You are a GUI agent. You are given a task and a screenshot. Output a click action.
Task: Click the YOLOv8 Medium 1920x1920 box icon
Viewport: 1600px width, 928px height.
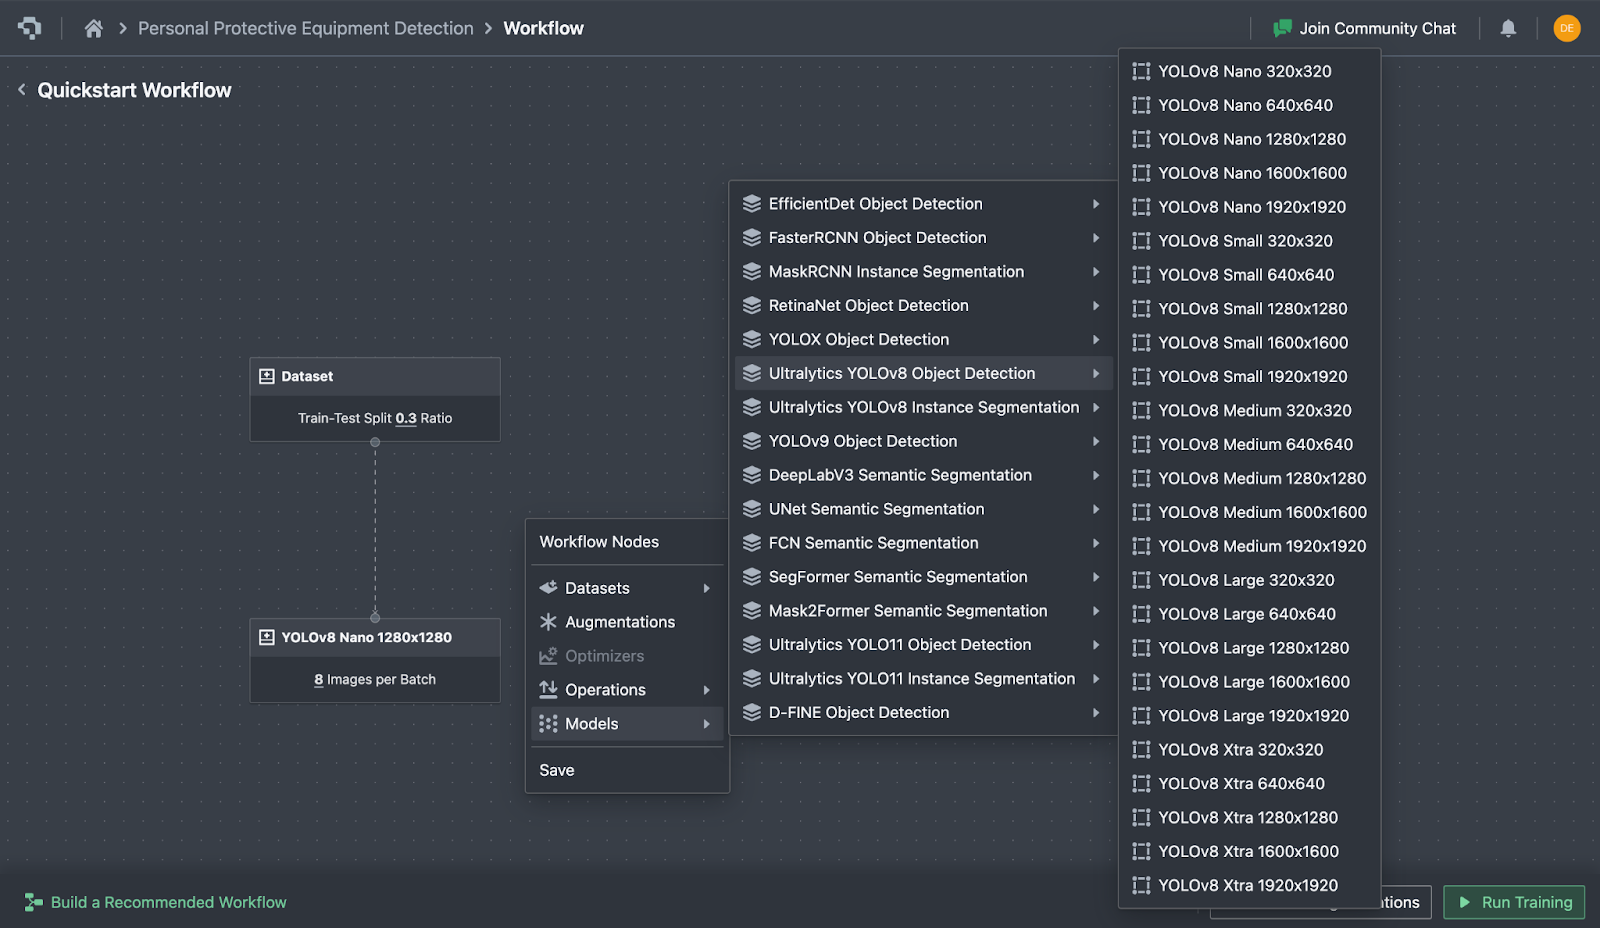(1141, 546)
